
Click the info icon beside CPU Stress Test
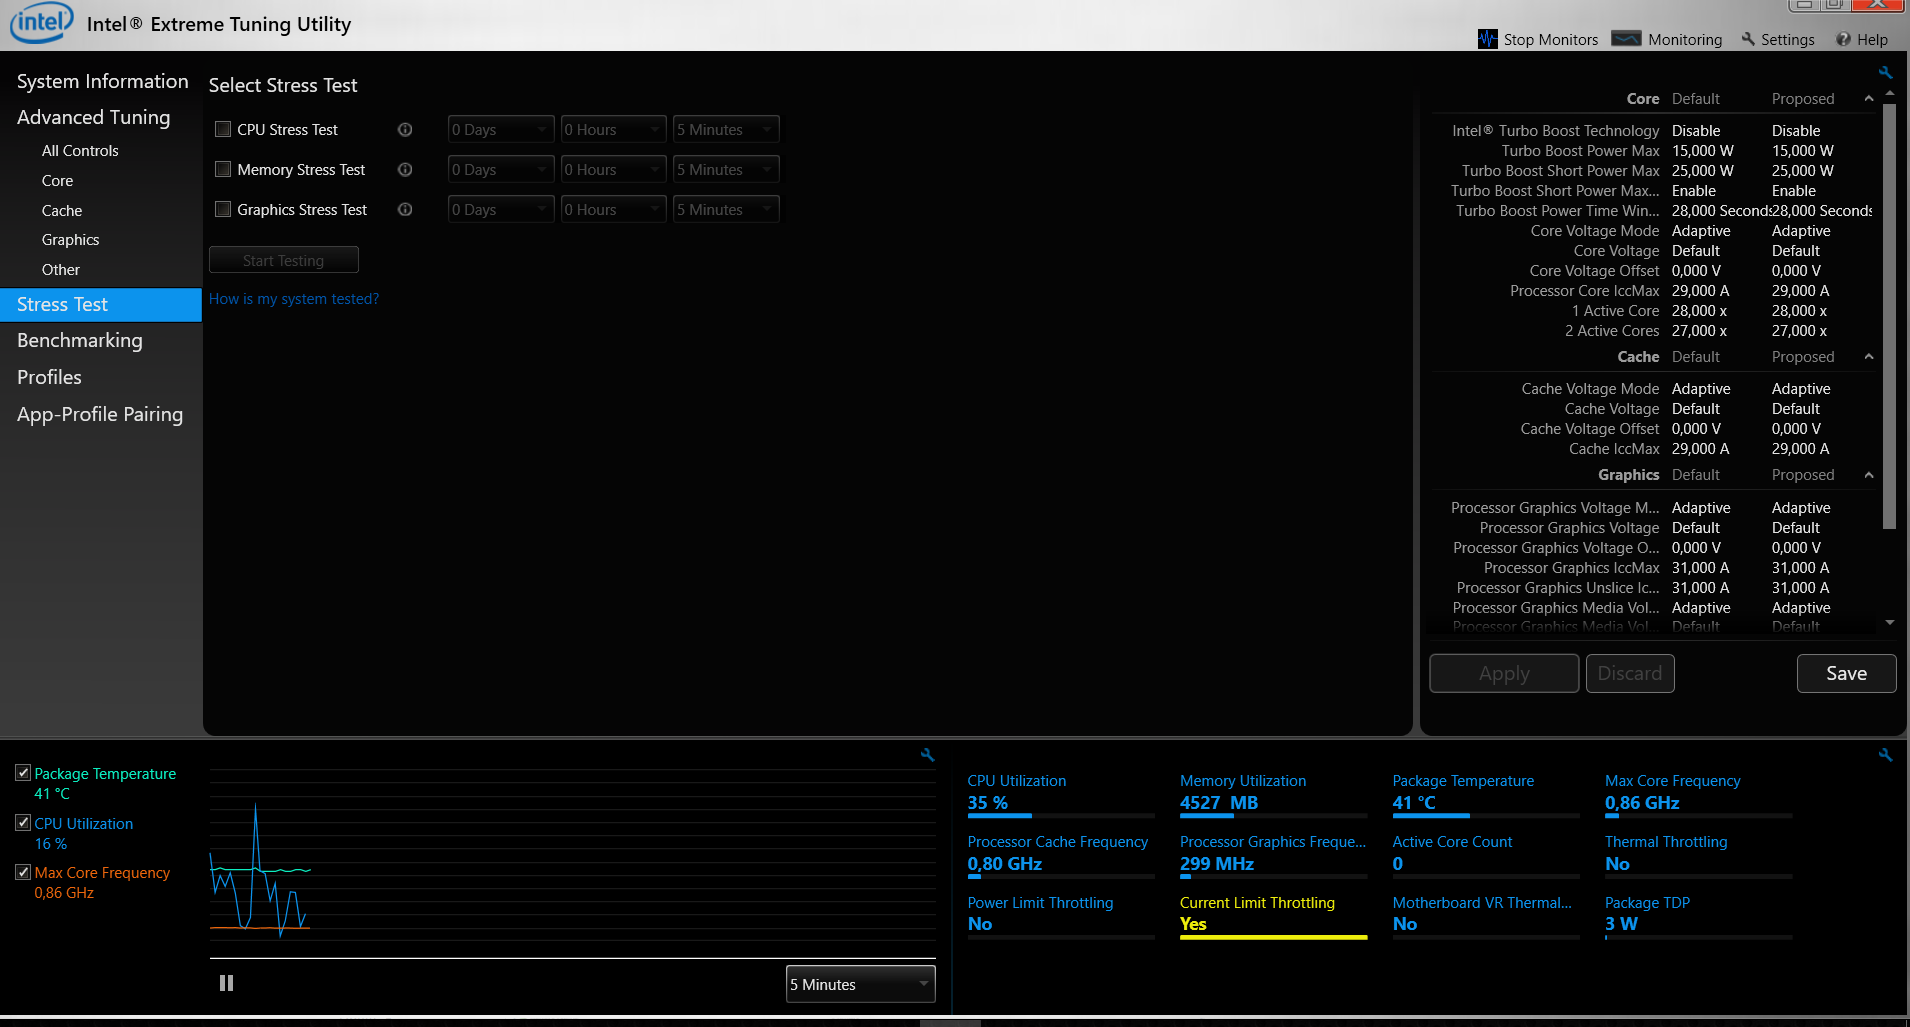coord(405,129)
